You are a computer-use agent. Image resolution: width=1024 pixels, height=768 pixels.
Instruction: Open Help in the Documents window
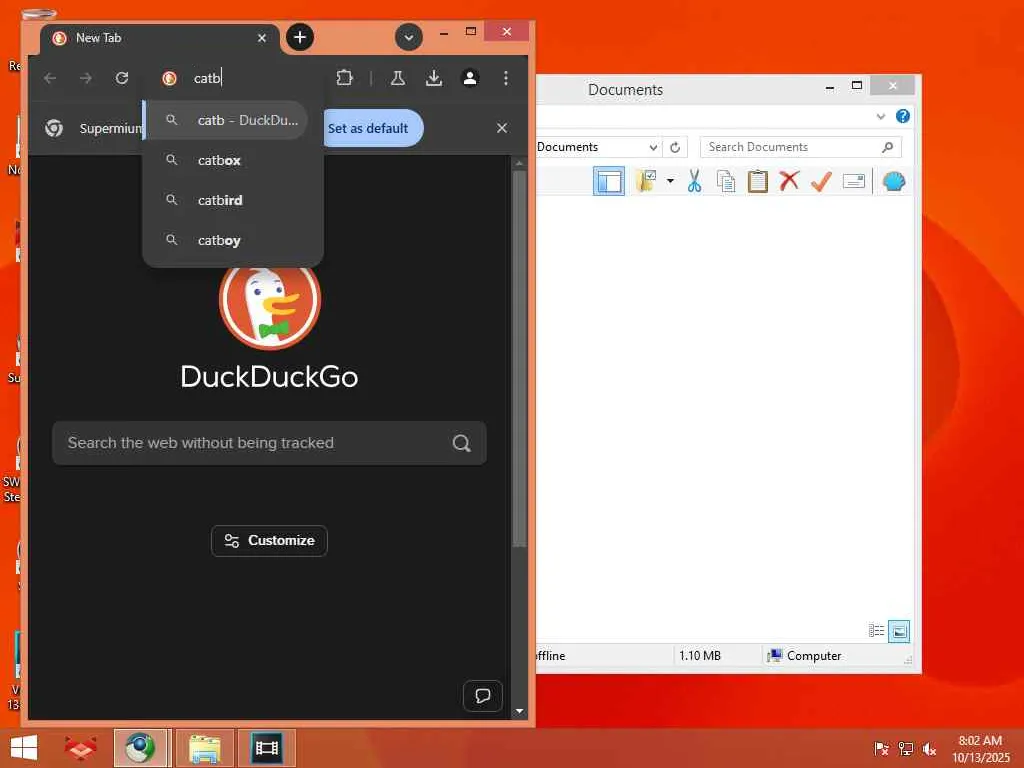click(903, 116)
